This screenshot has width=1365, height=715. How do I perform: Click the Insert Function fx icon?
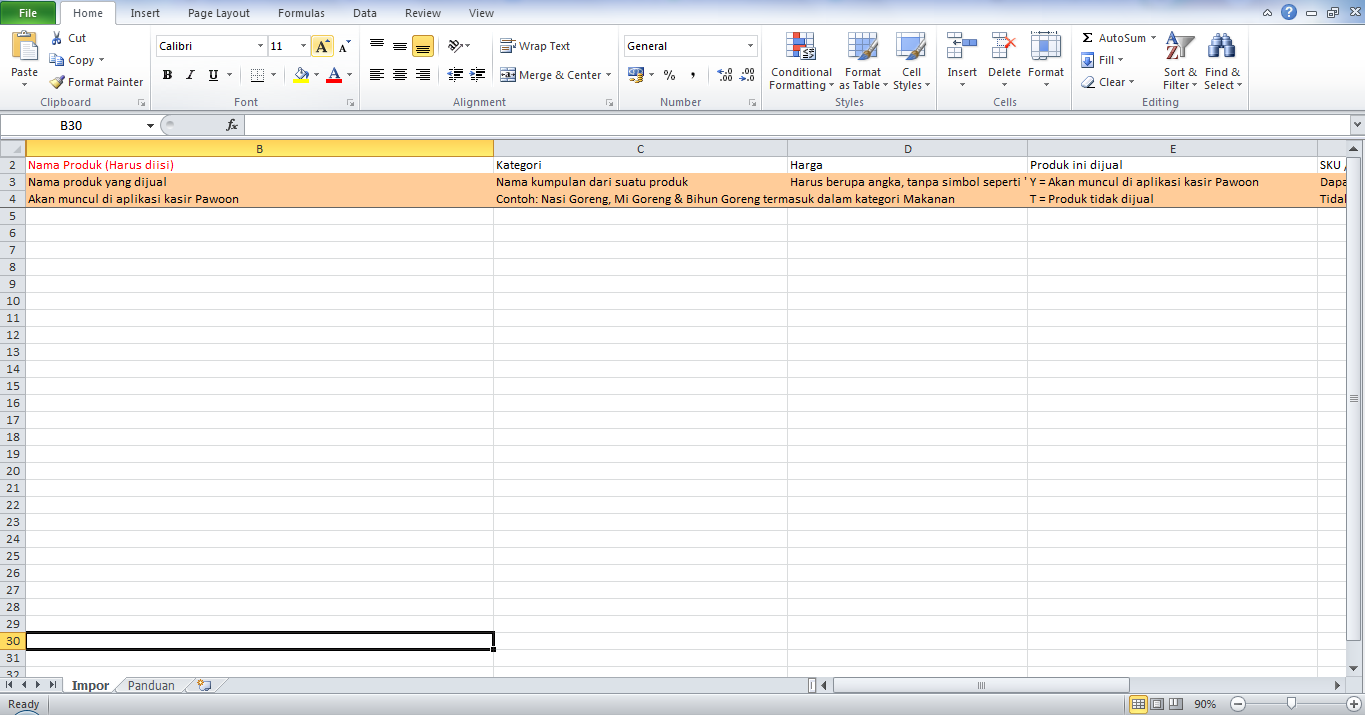point(232,125)
